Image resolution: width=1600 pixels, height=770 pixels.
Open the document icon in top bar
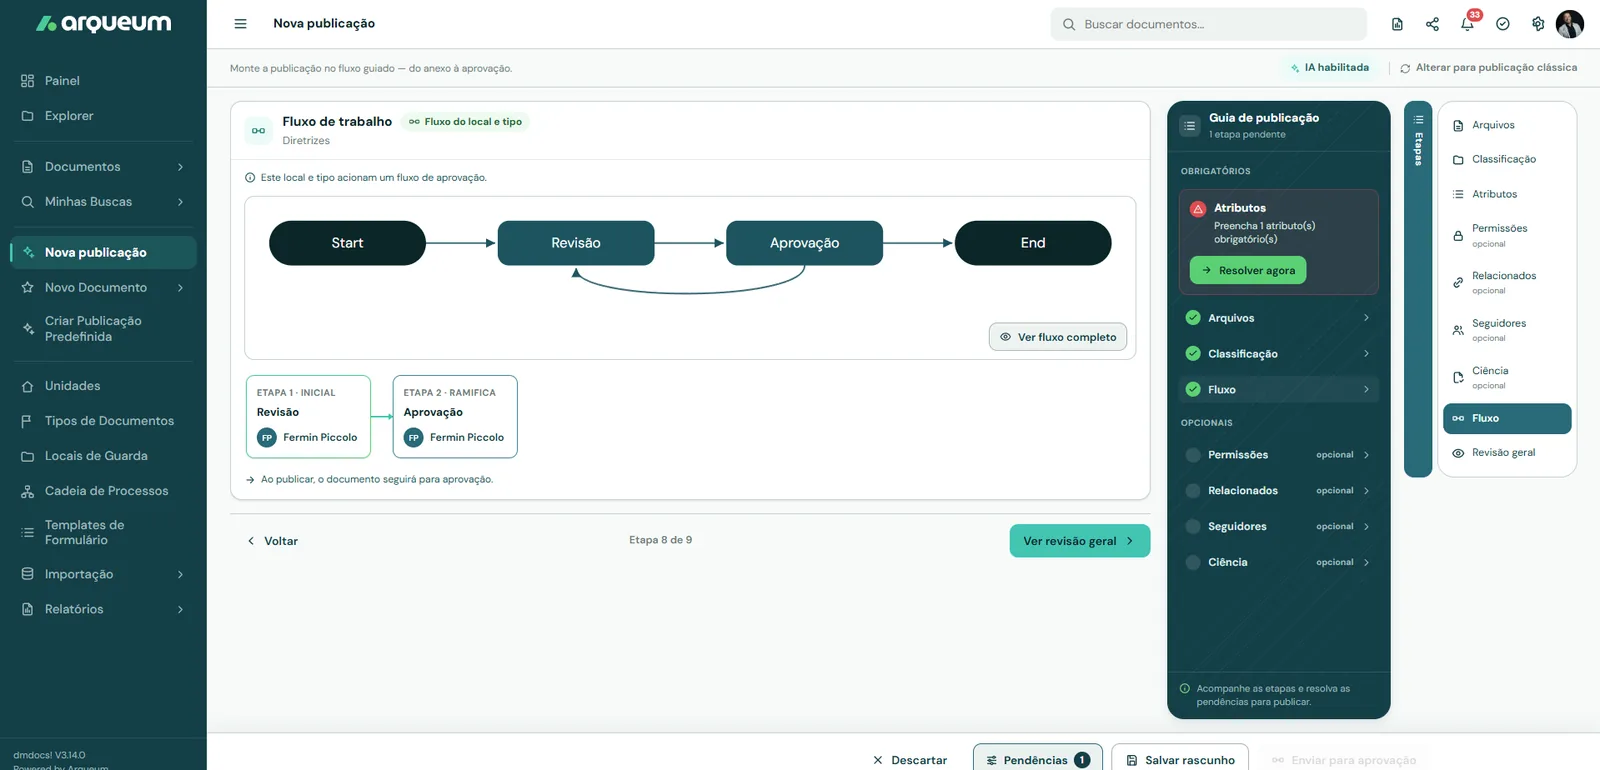click(x=1397, y=24)
